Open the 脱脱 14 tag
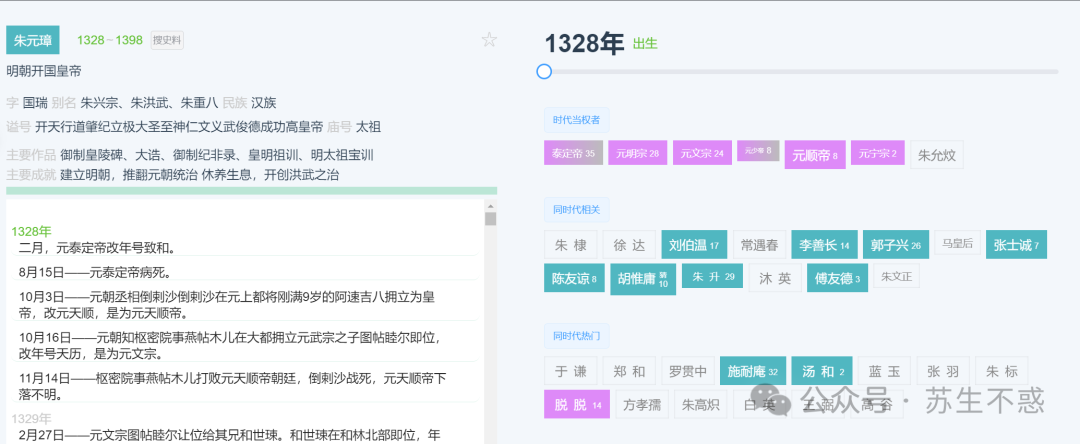The width and height of the screenshot is (1080, 444). pos(577,404)
